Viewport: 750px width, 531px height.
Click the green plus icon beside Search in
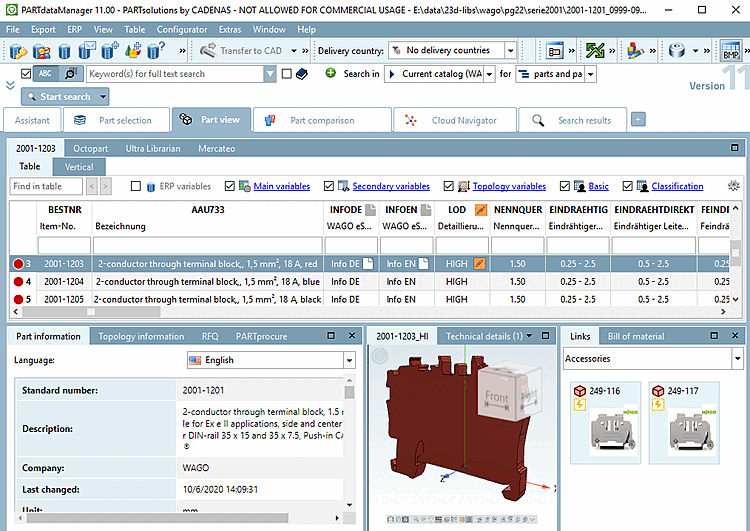pos(331,73)
